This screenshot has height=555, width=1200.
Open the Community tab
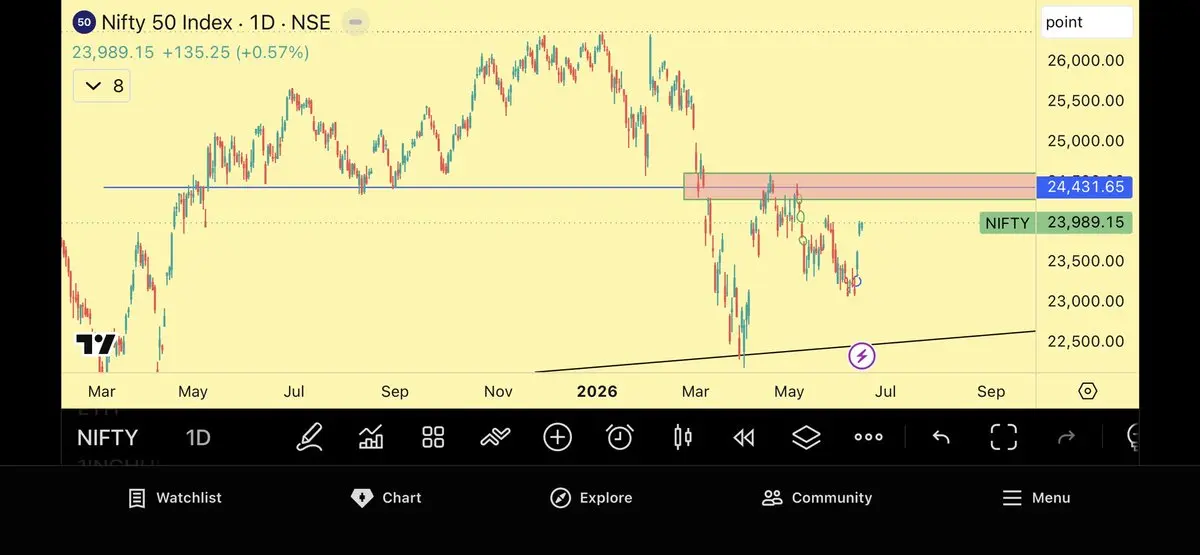tap(817, 498)
